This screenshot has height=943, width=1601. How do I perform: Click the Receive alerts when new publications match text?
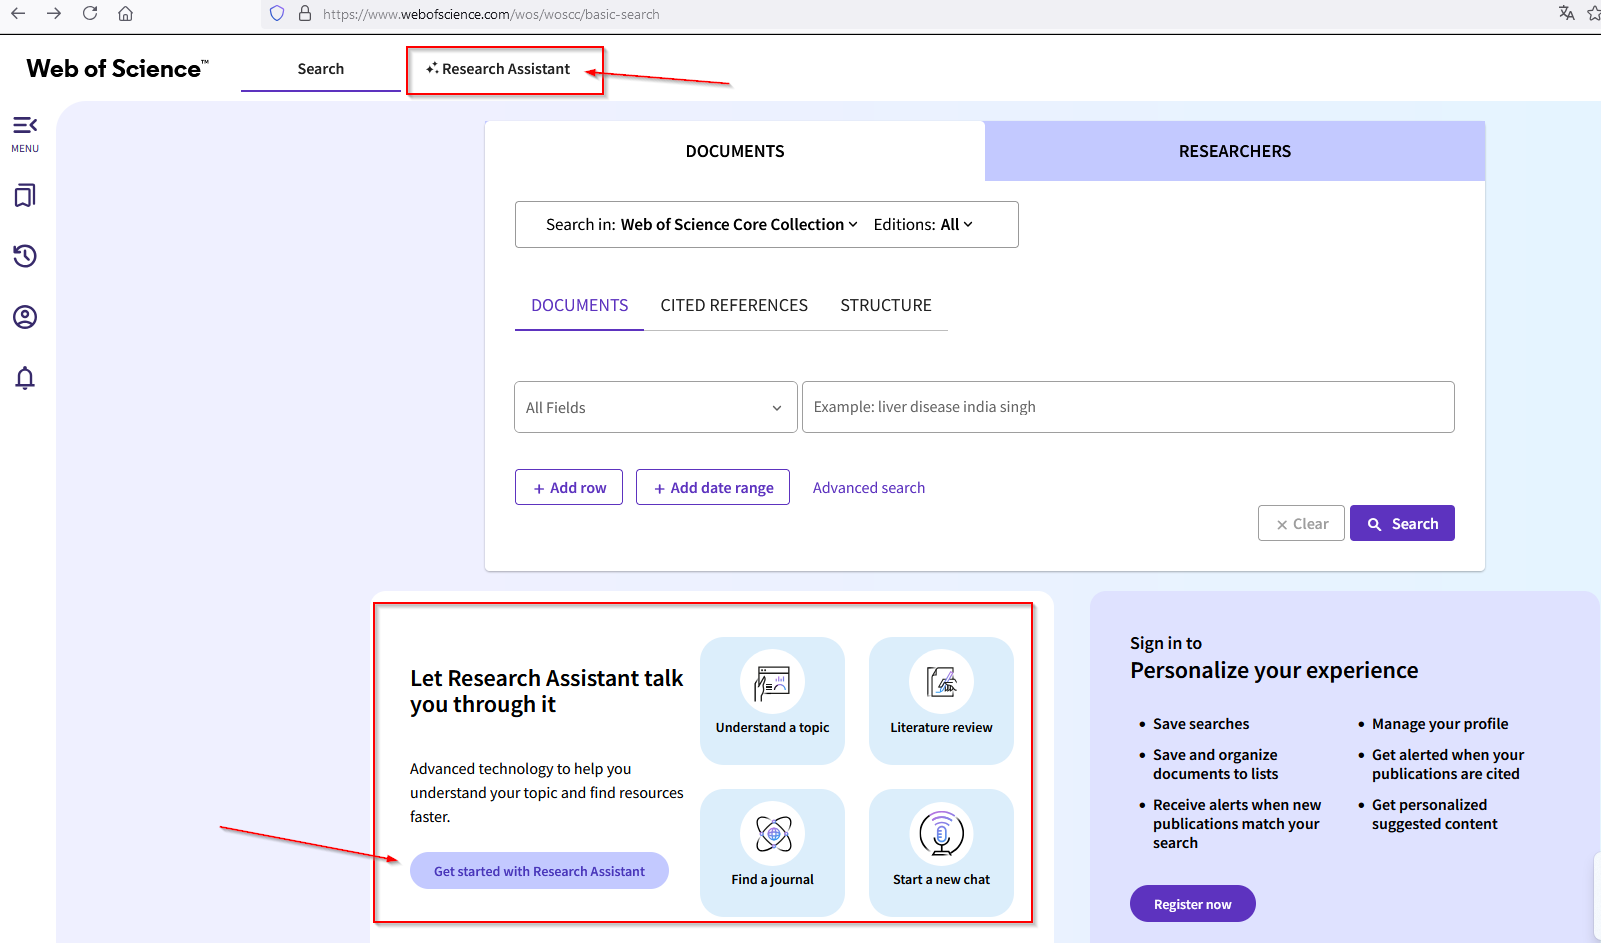click(1237, 824)
